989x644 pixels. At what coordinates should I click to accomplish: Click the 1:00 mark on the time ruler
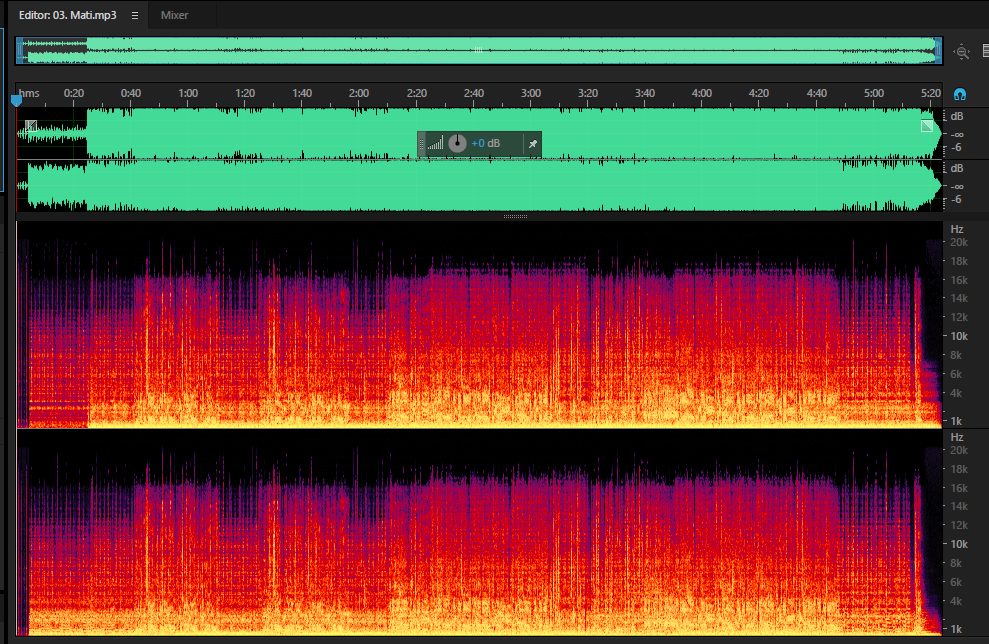pos(188,93)
